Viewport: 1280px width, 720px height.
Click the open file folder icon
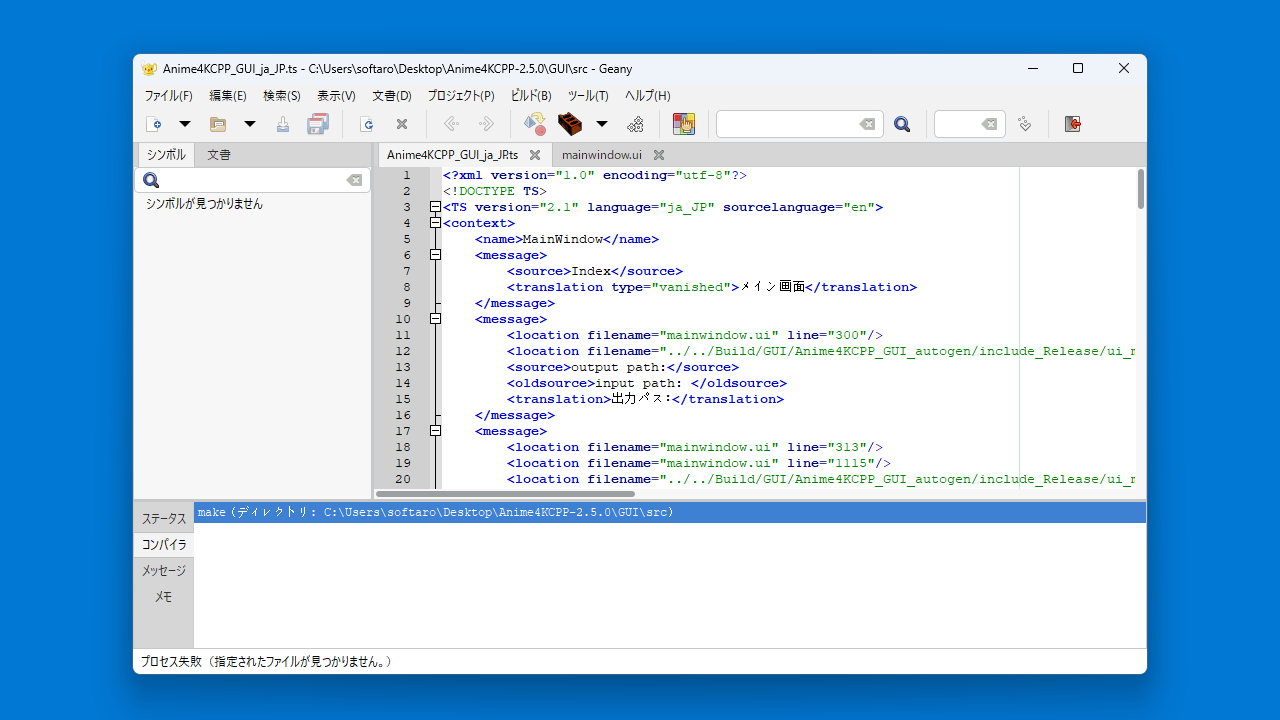click(x=218, y=124)
